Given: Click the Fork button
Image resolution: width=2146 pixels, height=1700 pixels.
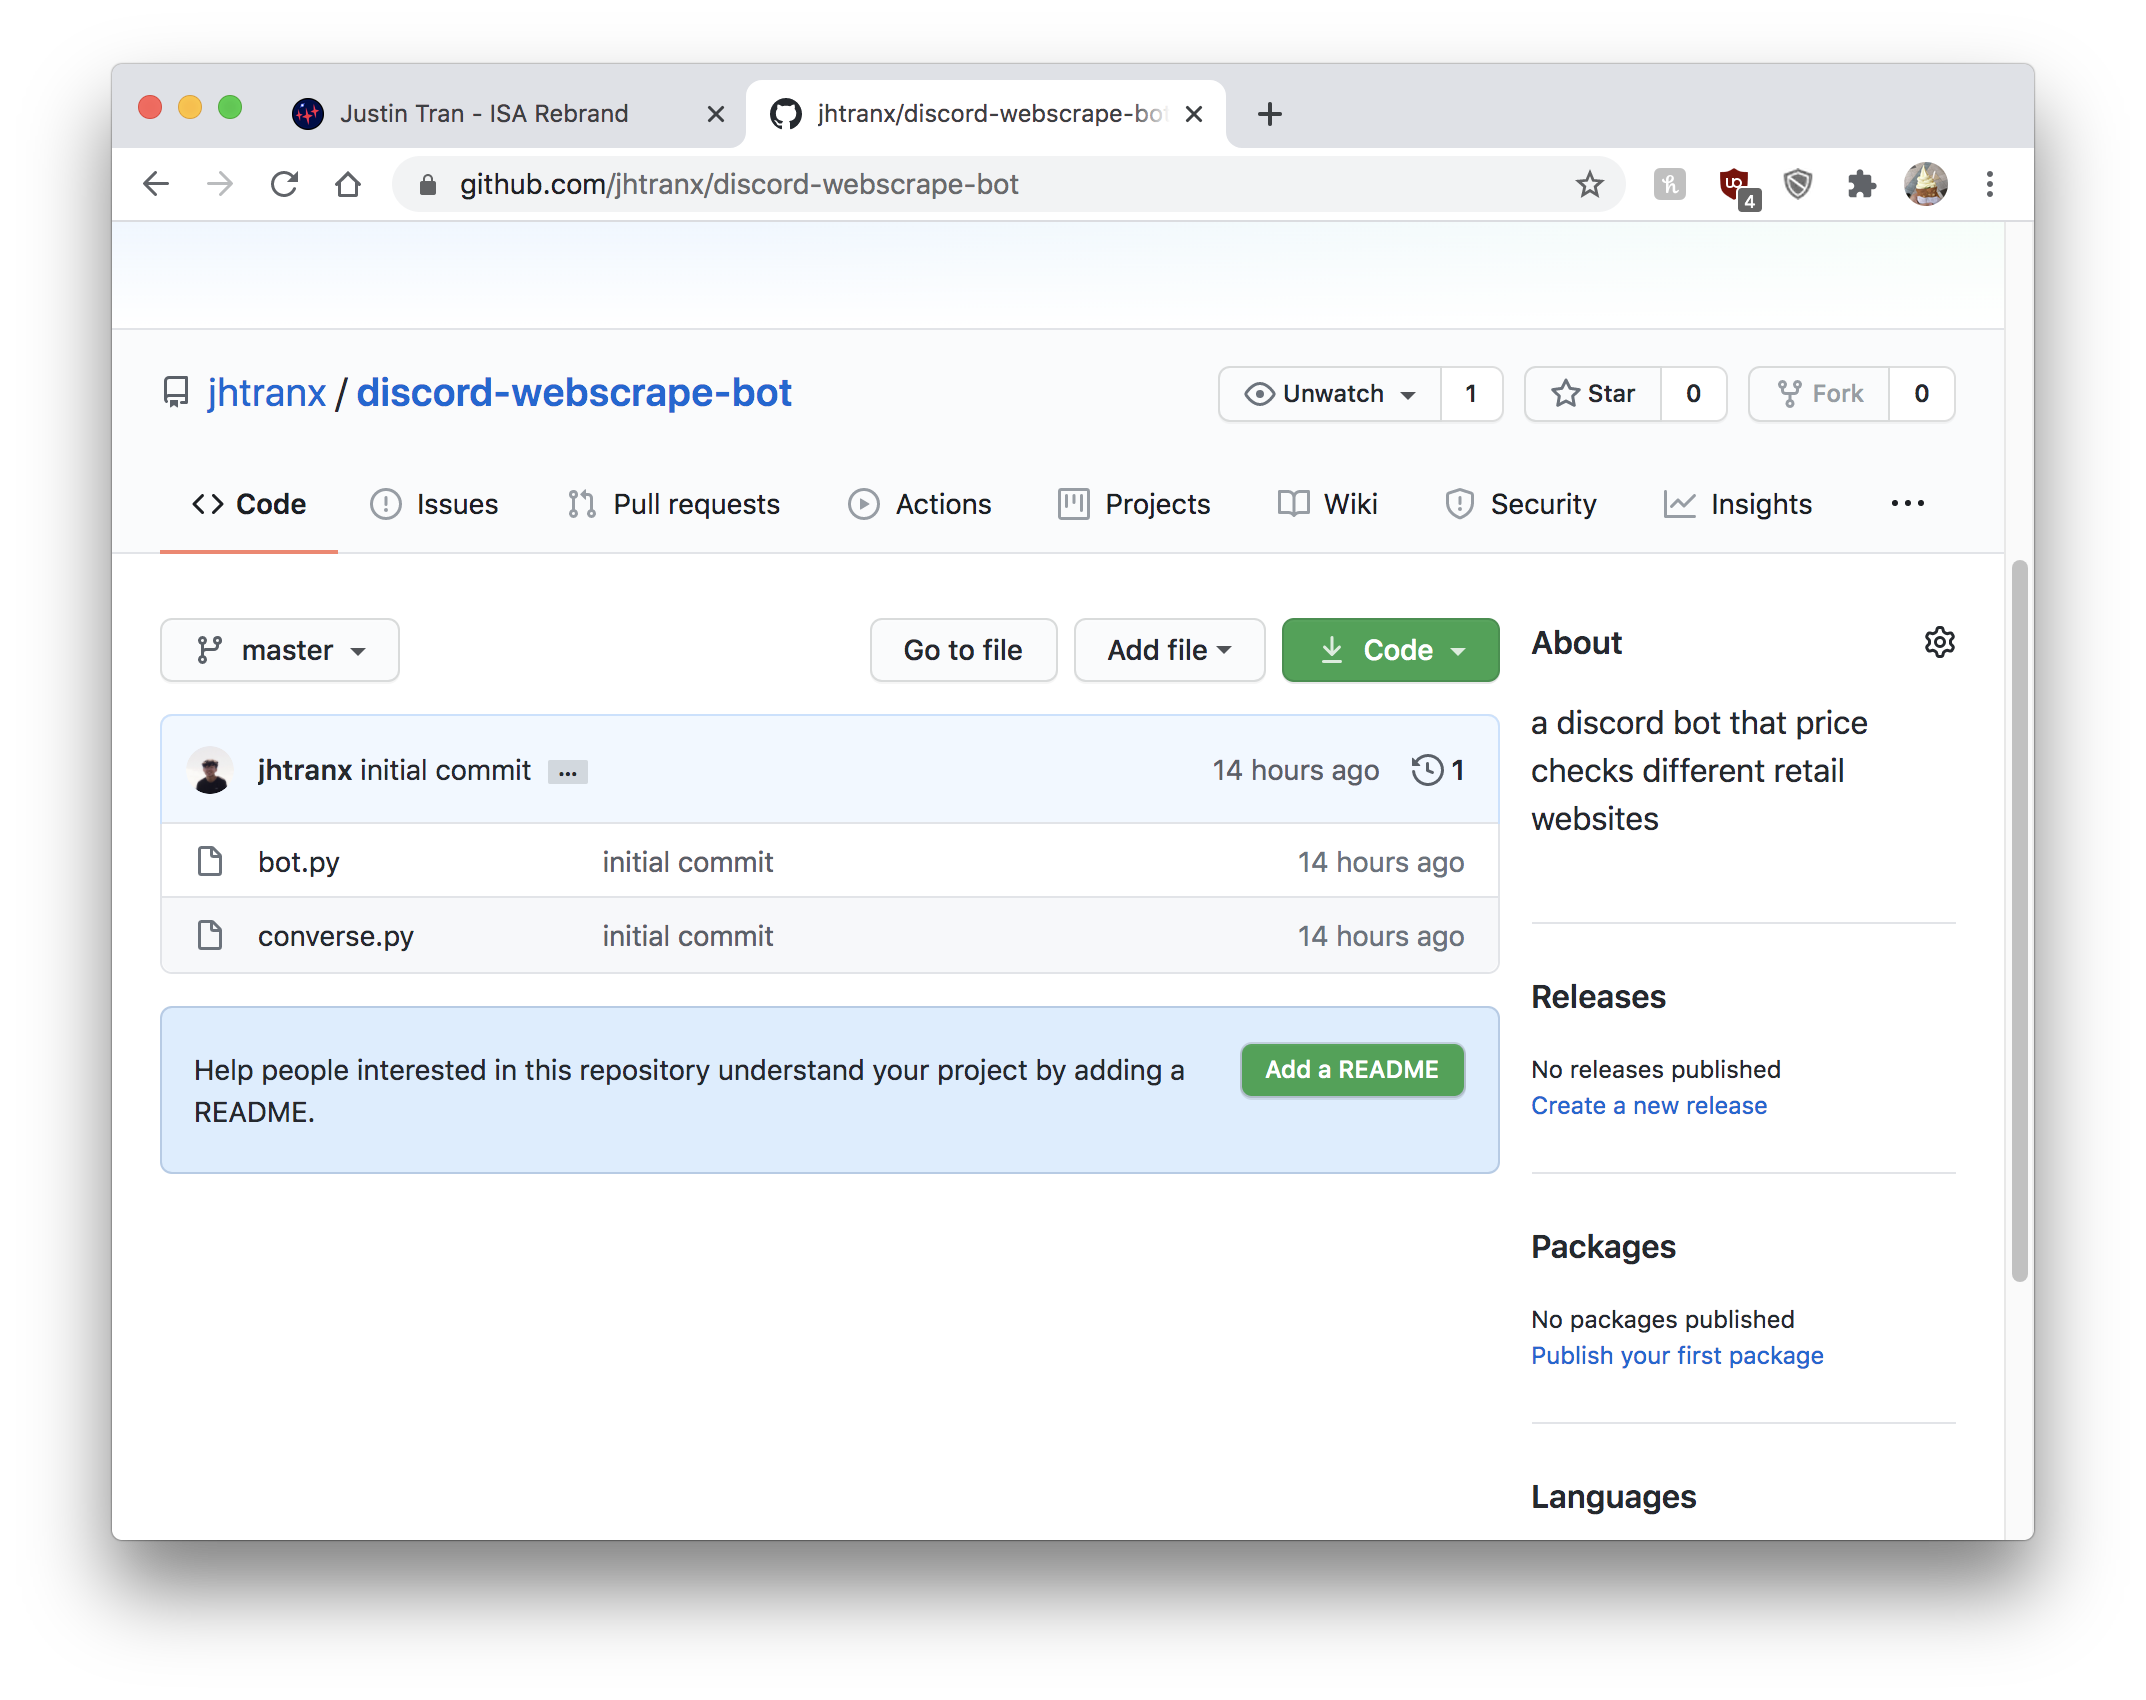Looking at the screenshot, I should pyautogui.click(x=1820, y=394).
